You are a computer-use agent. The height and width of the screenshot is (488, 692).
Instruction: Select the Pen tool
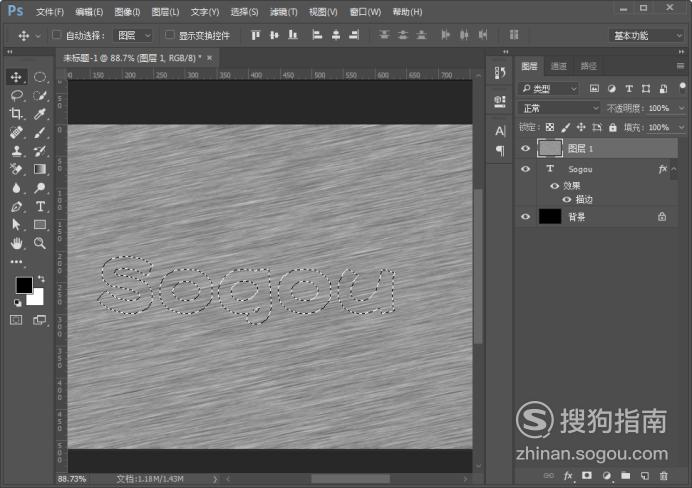coord(16,206)
